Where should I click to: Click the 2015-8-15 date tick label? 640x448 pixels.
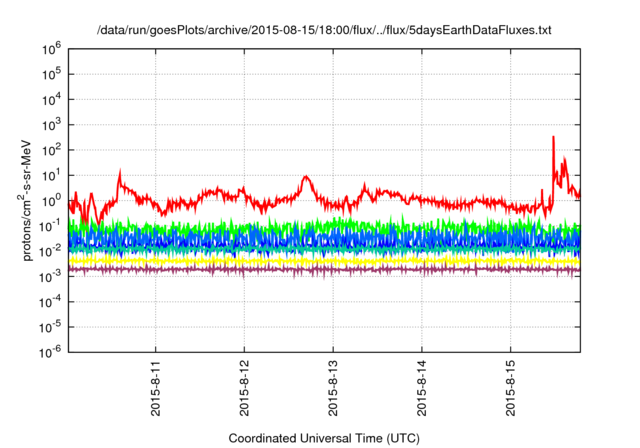pyautogui.click(x=511, y=388)
